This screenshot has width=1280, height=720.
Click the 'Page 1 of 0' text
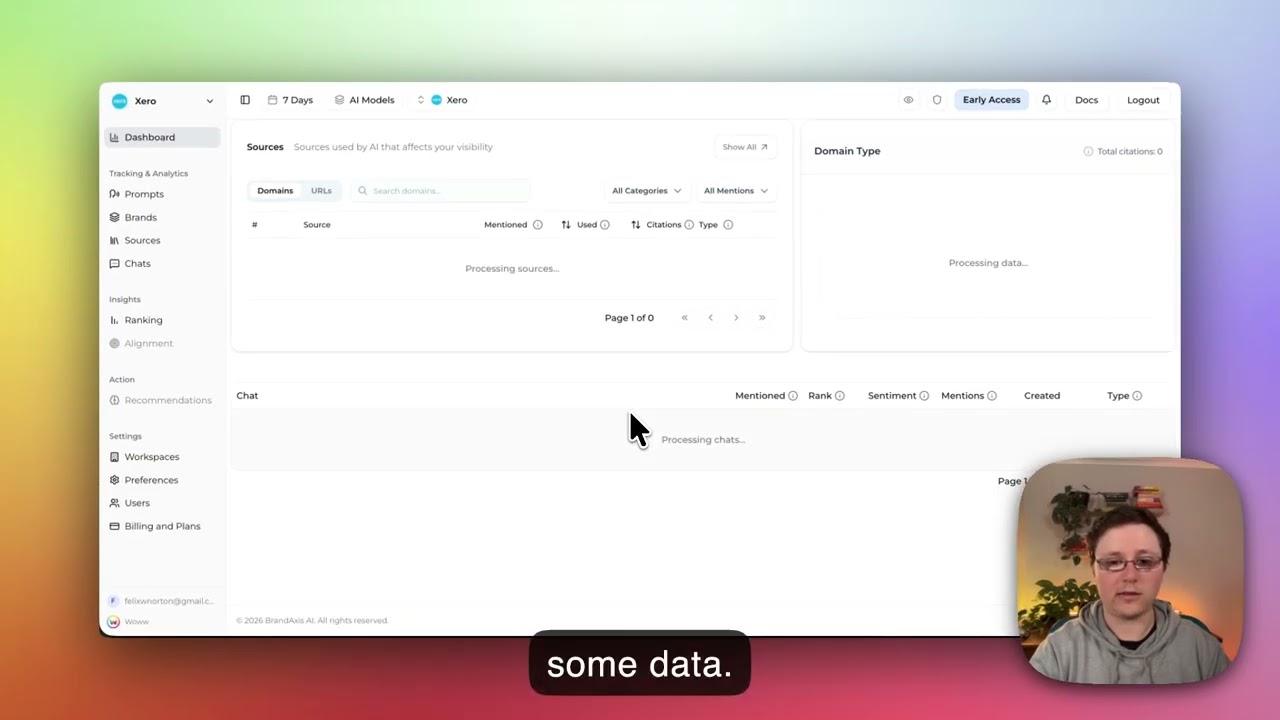point(629,318)
